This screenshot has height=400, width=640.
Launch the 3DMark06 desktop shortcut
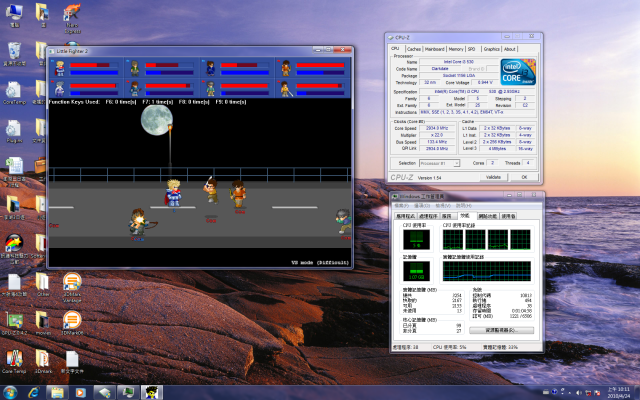pos(72,323)
